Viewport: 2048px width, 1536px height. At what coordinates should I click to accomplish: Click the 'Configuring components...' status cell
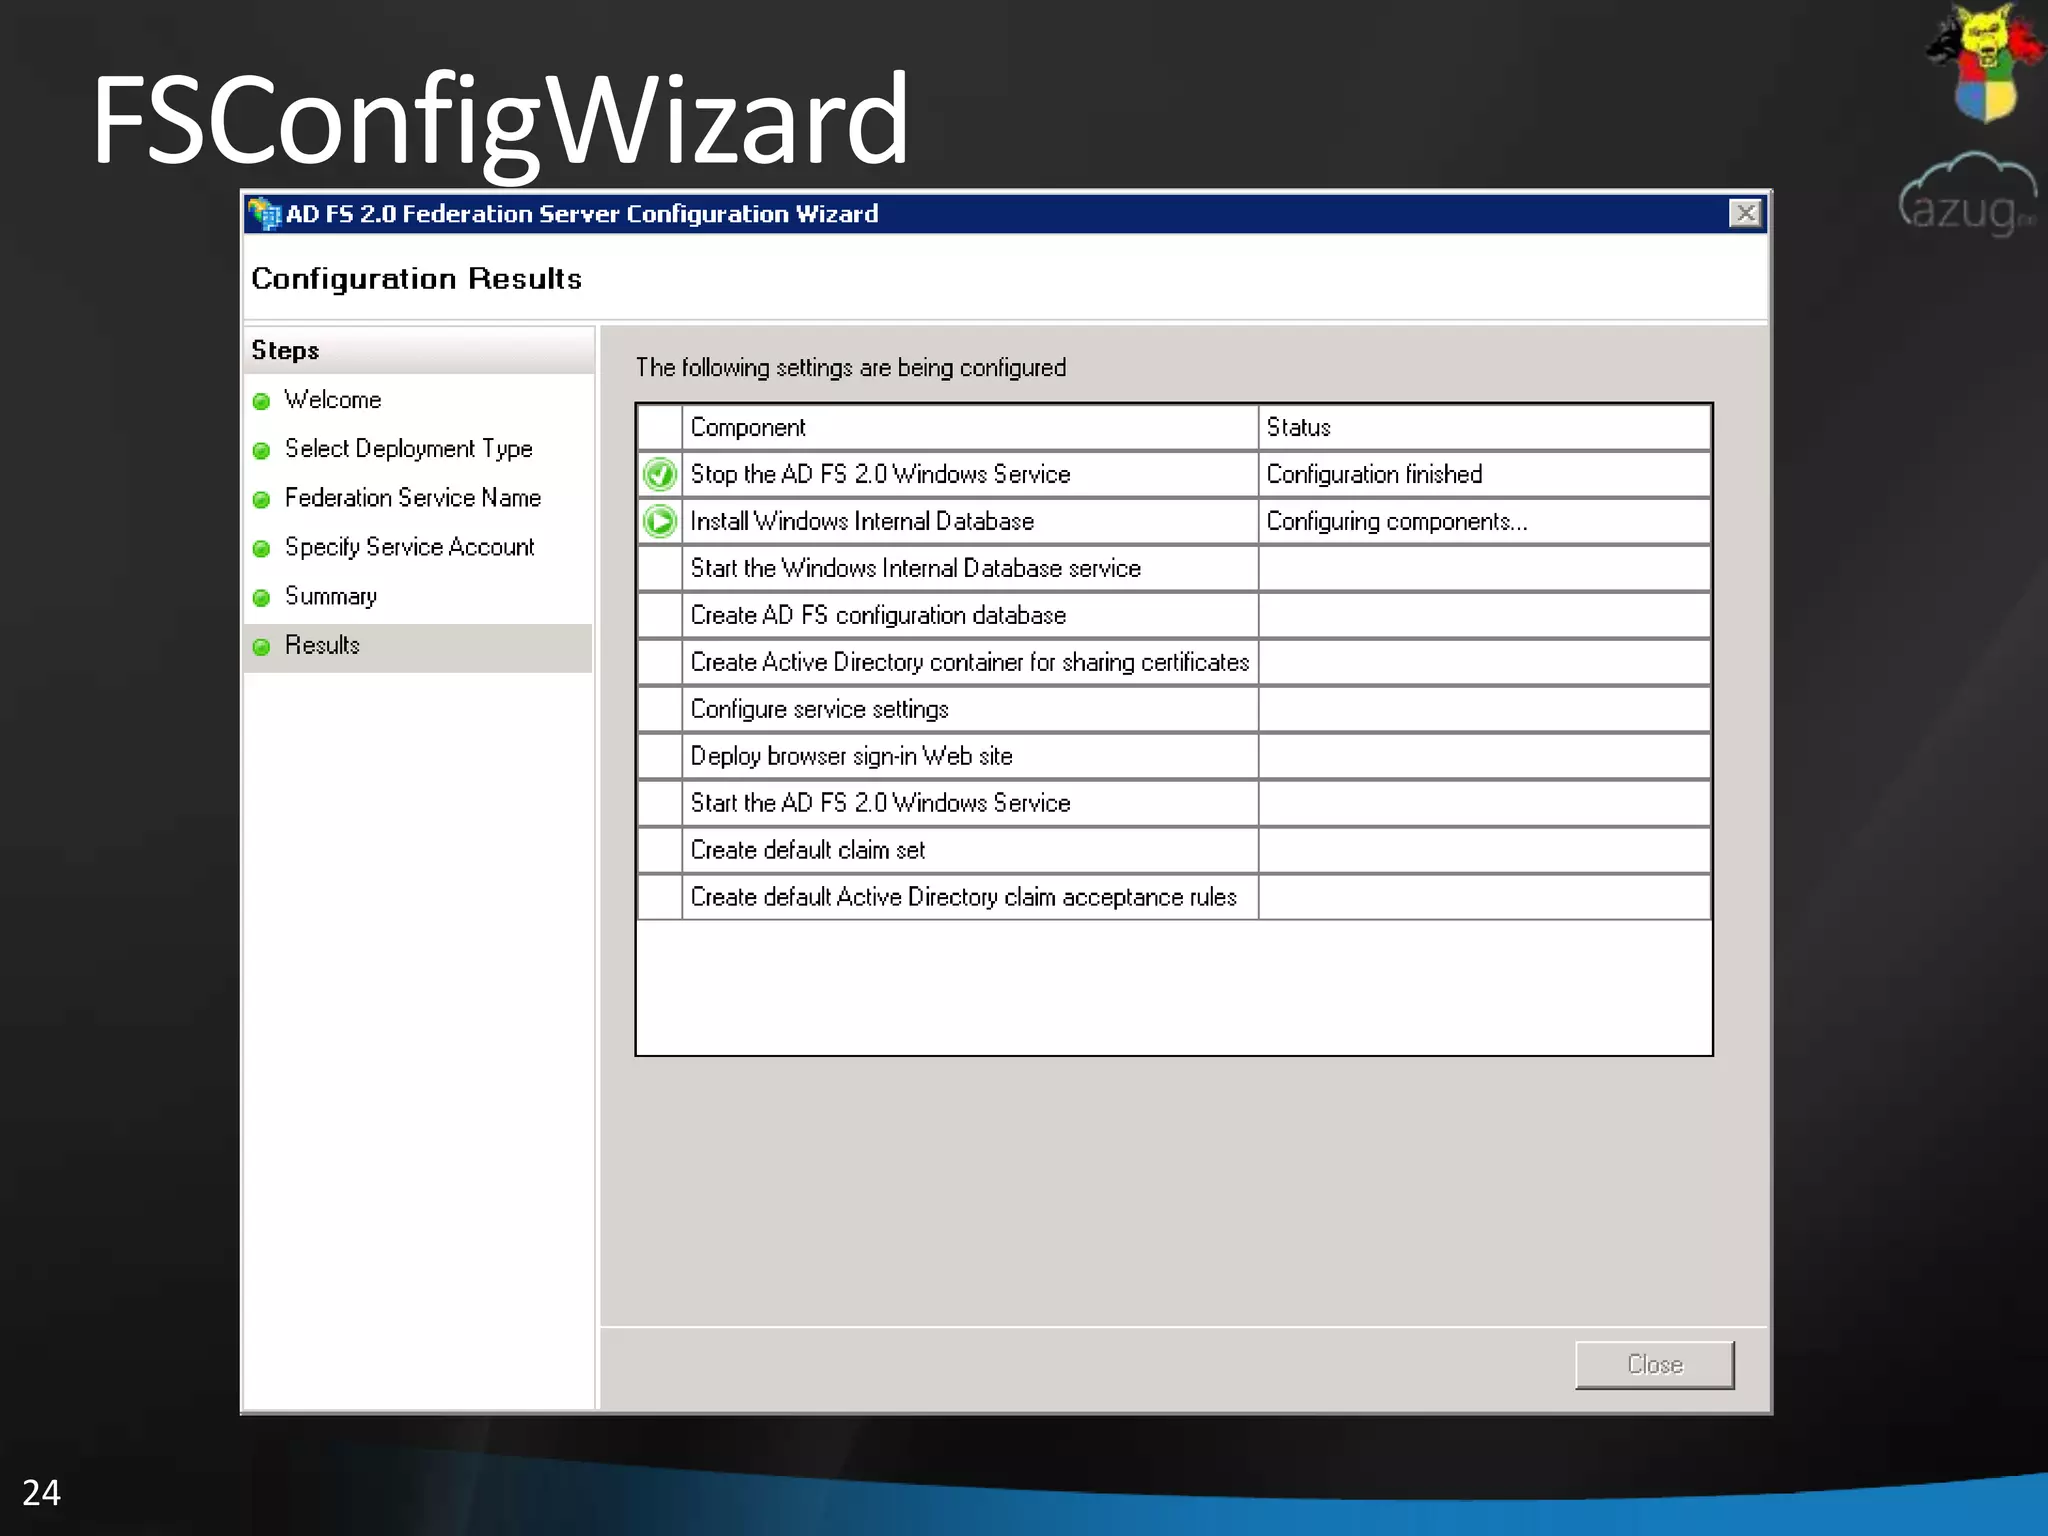(1484, 521)
